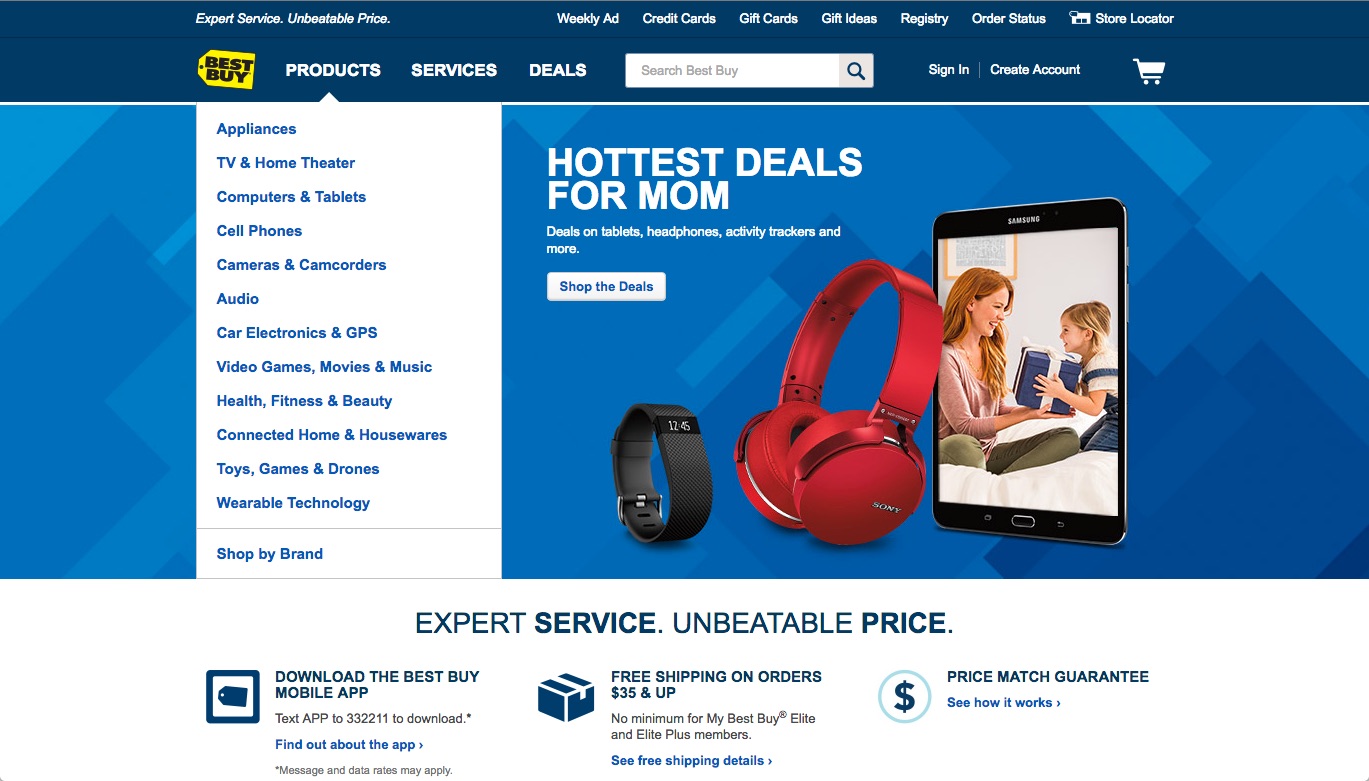Click the mobile app price tag icon
The image size is (1369, 781).
coord(233,697)
